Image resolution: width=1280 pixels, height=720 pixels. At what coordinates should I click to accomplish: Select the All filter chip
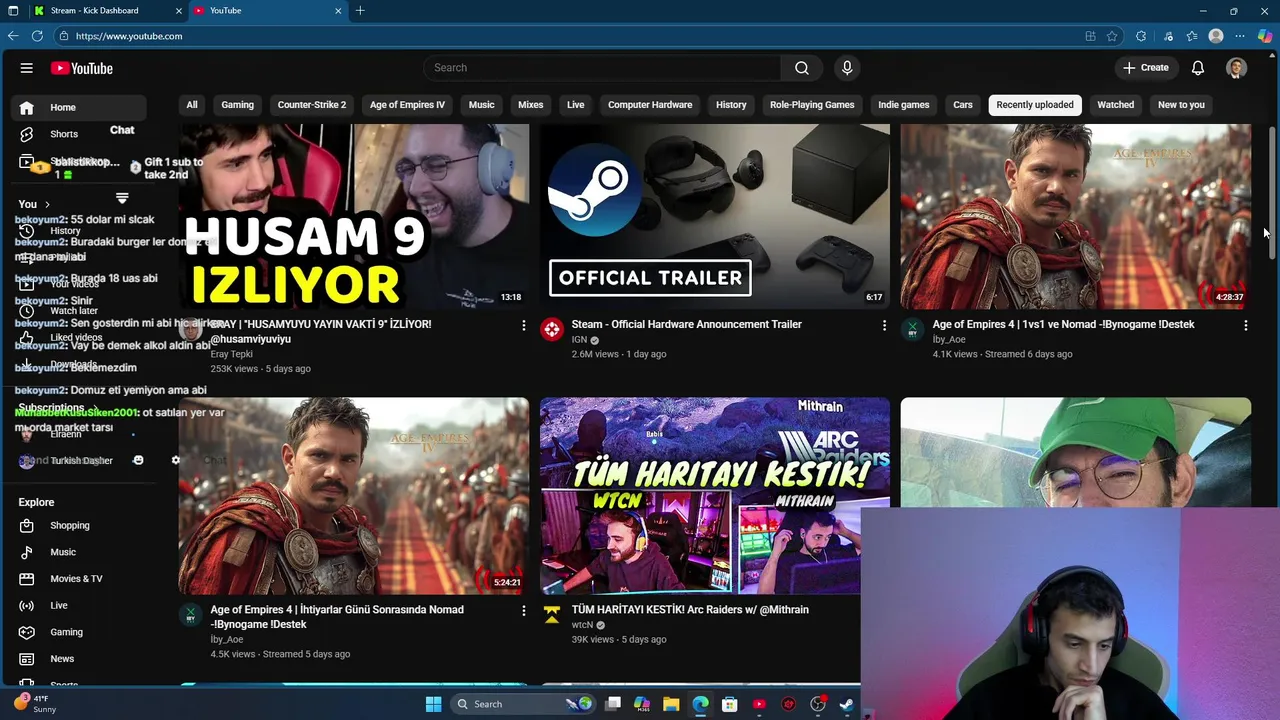pyautogui.click(x=192, y=105)
